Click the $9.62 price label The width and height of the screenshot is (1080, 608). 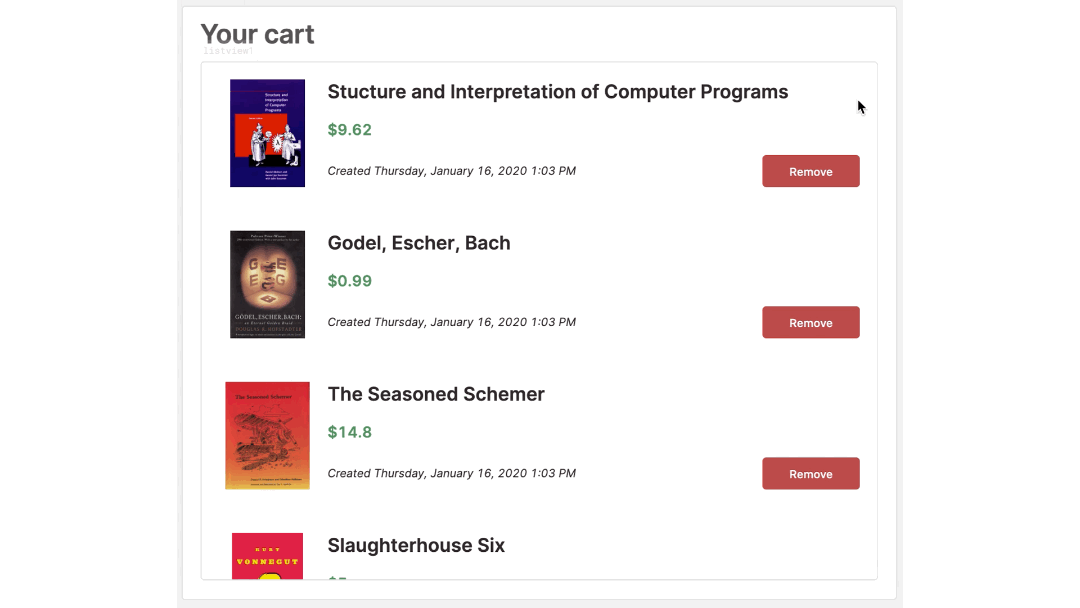pos(349,129)
